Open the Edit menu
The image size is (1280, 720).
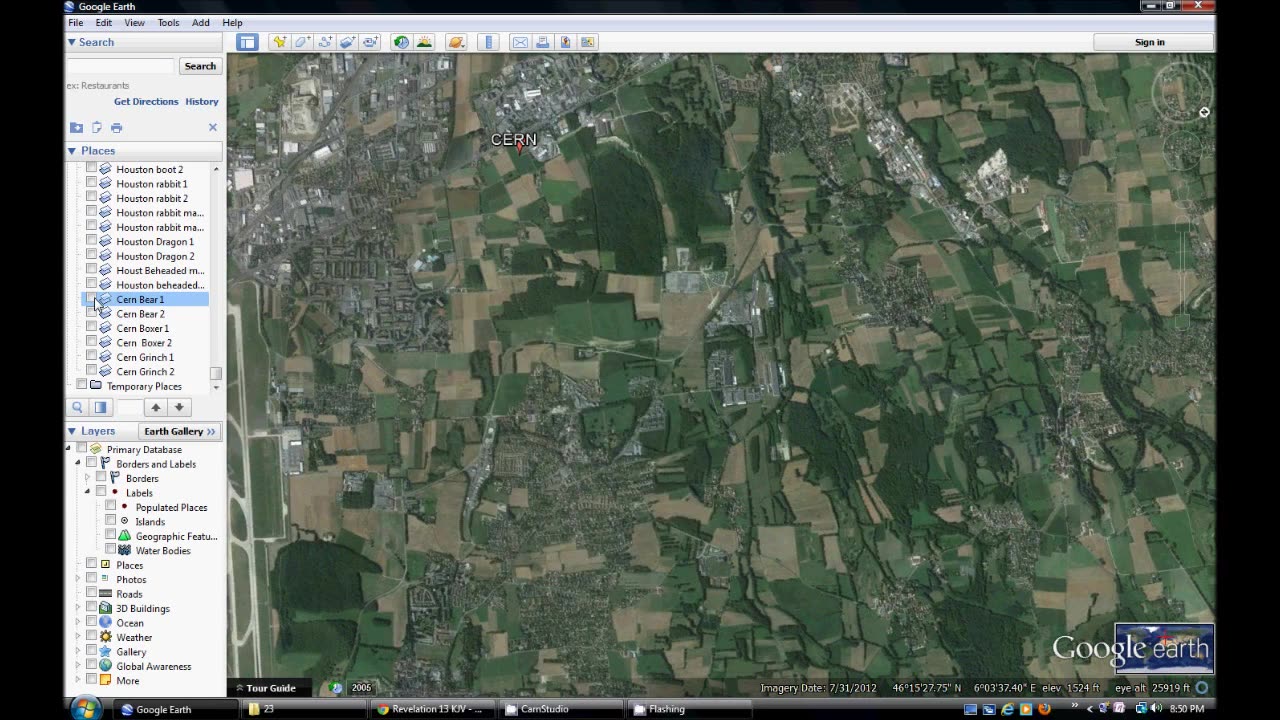point(104,23)
